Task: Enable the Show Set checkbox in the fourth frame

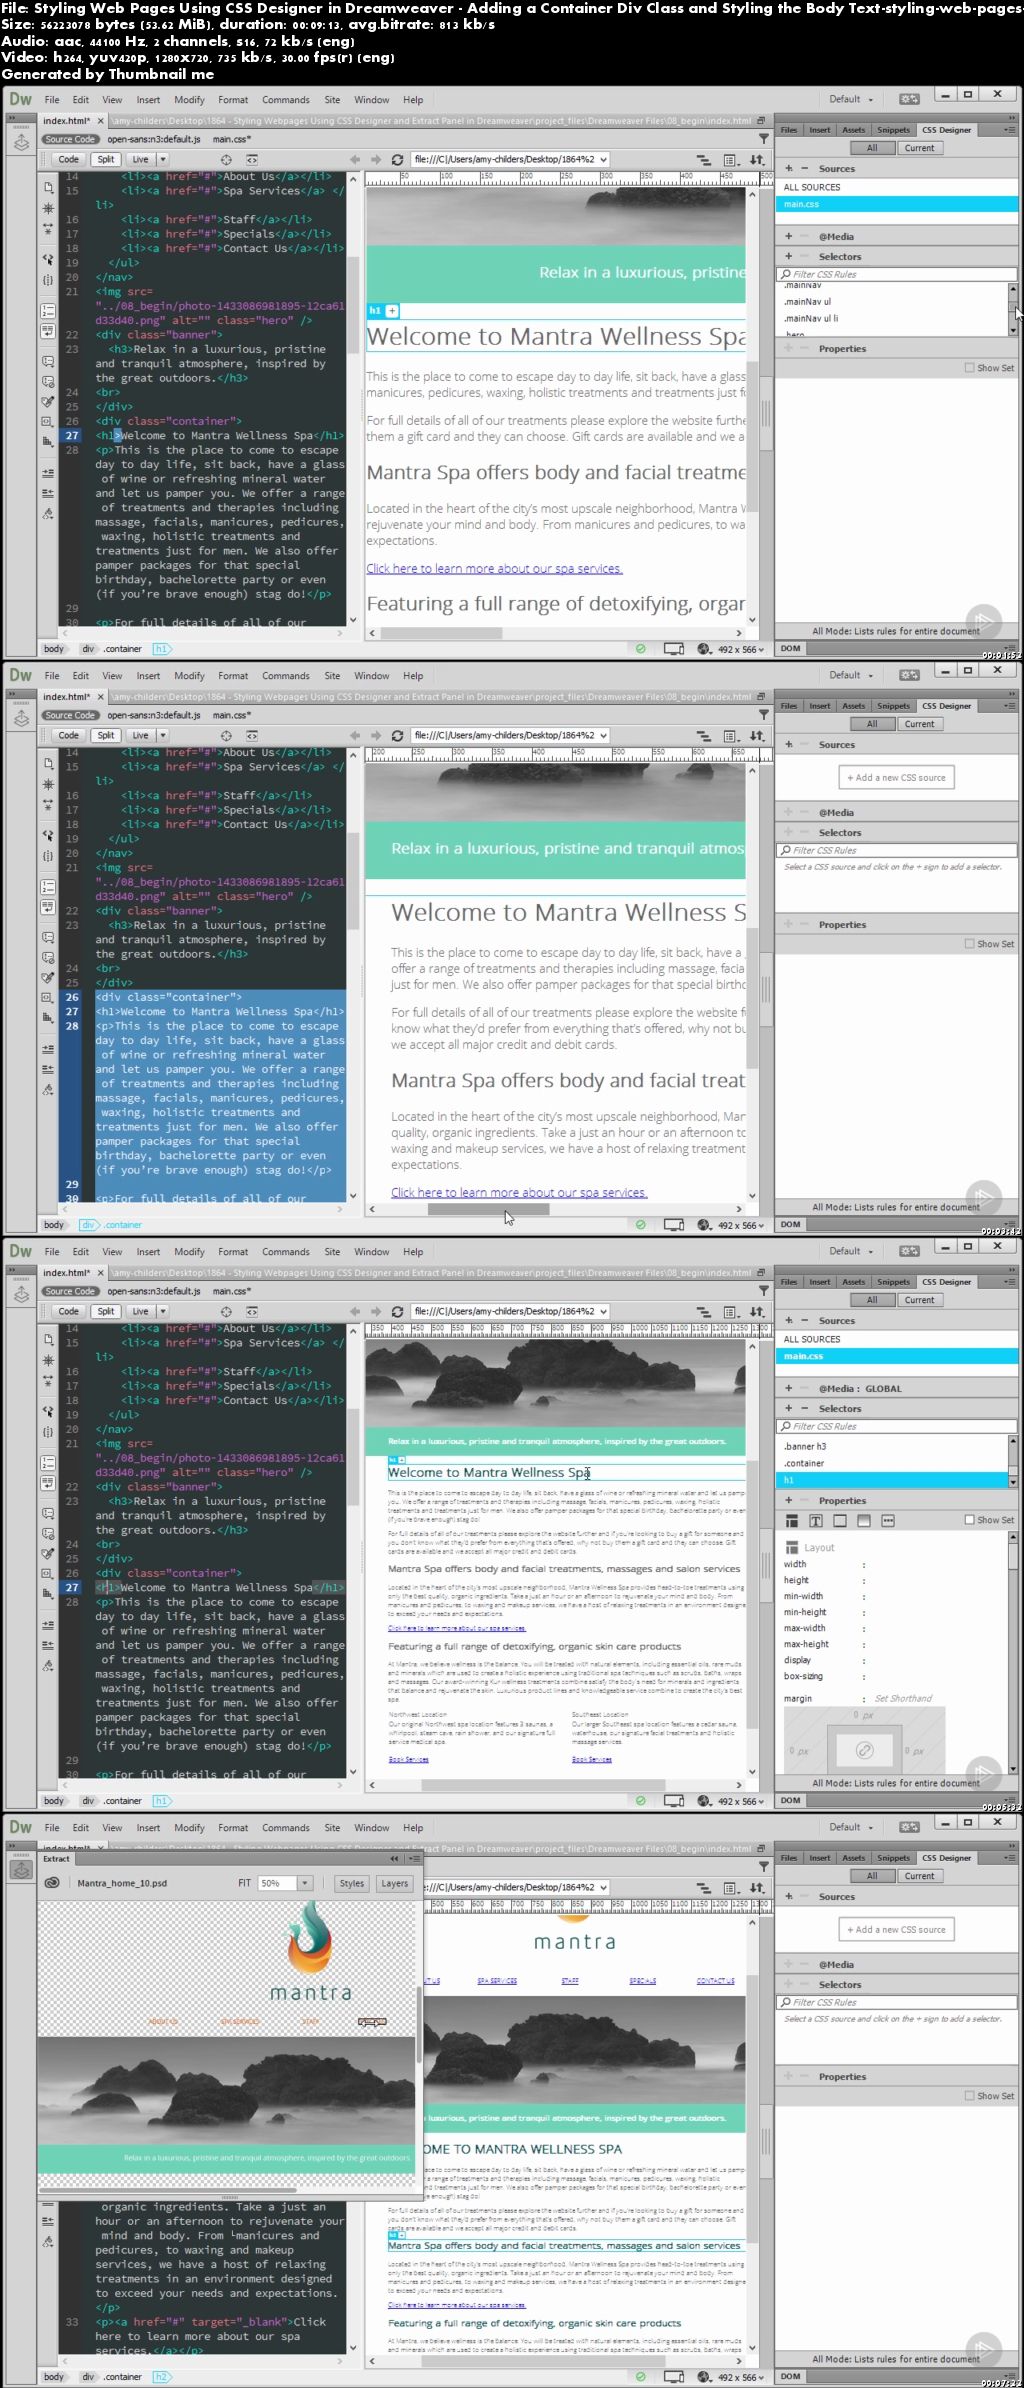Action: click(969, 2096)
